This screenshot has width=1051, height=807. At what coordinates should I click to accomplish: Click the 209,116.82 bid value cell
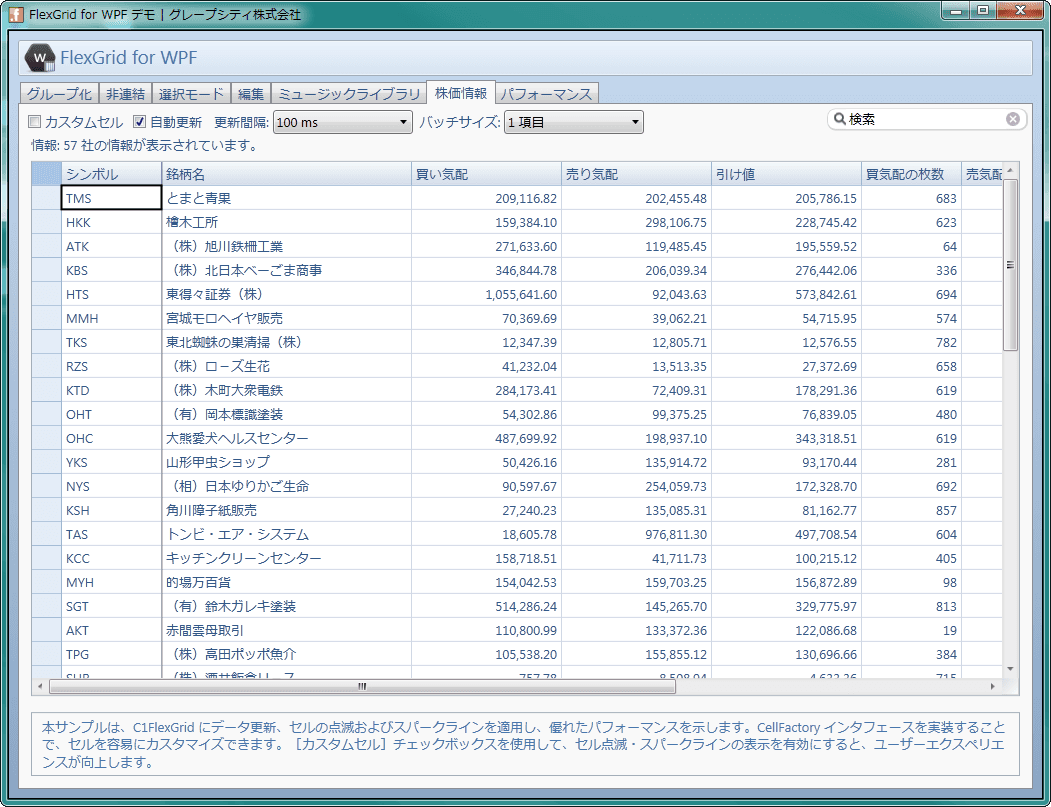[x=486, y=198]
